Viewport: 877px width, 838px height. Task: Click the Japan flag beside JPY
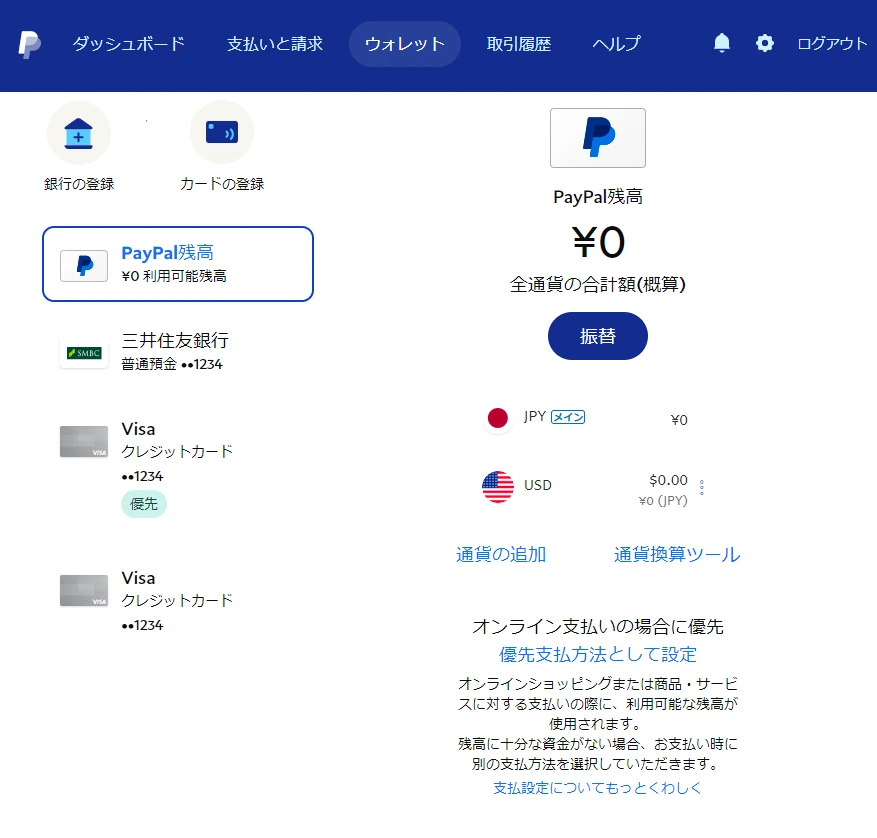click(497, 418)
